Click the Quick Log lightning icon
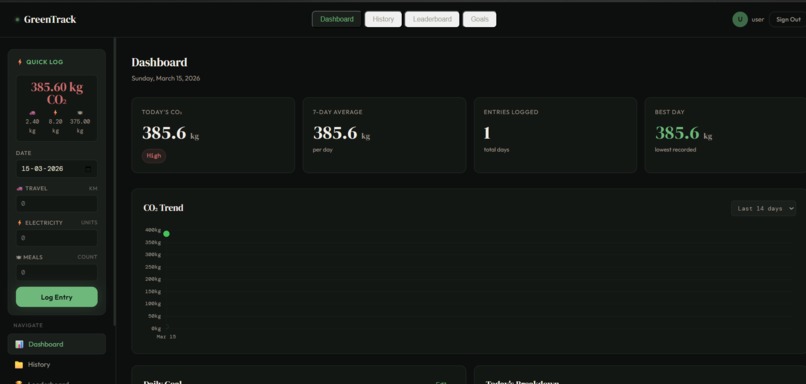Screen dimensions: 806x384 coord(20,62)
